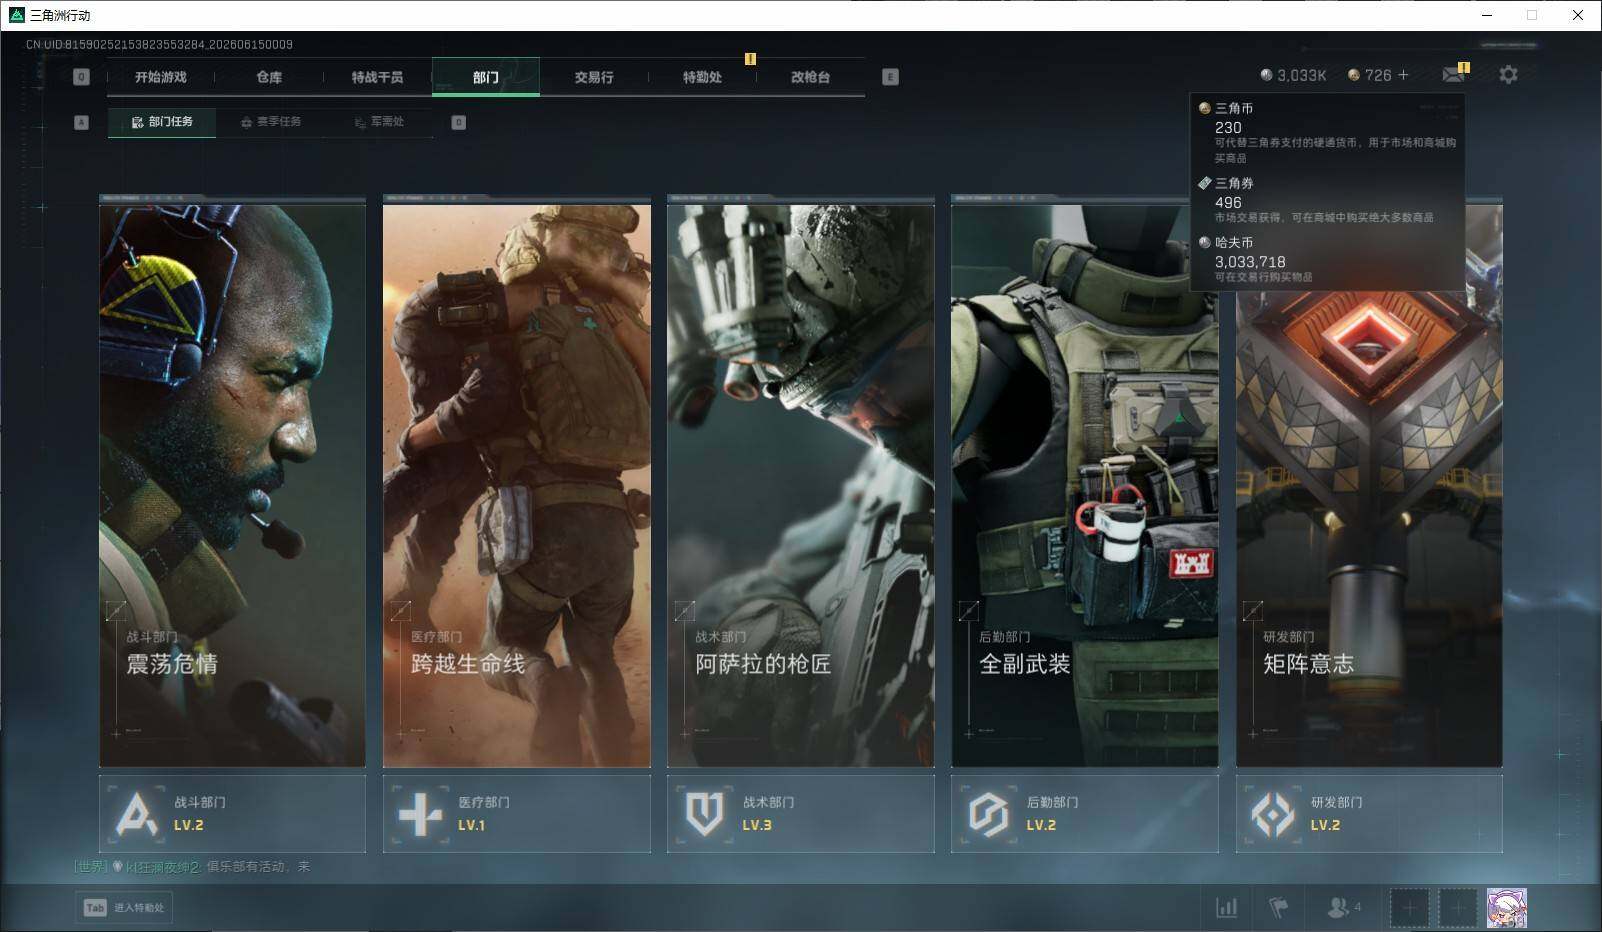
Task: Click the 后勤部门 hexagon icon
Action: pyautogui.click(x=988, y=814)
